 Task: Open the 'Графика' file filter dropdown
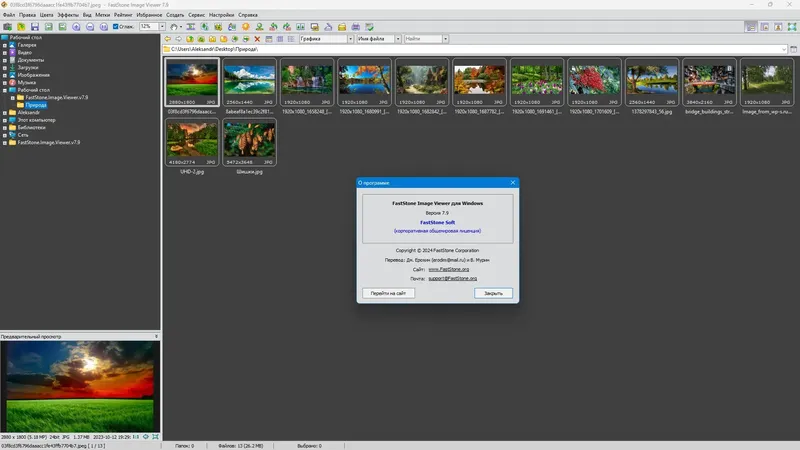click(351, 39)
